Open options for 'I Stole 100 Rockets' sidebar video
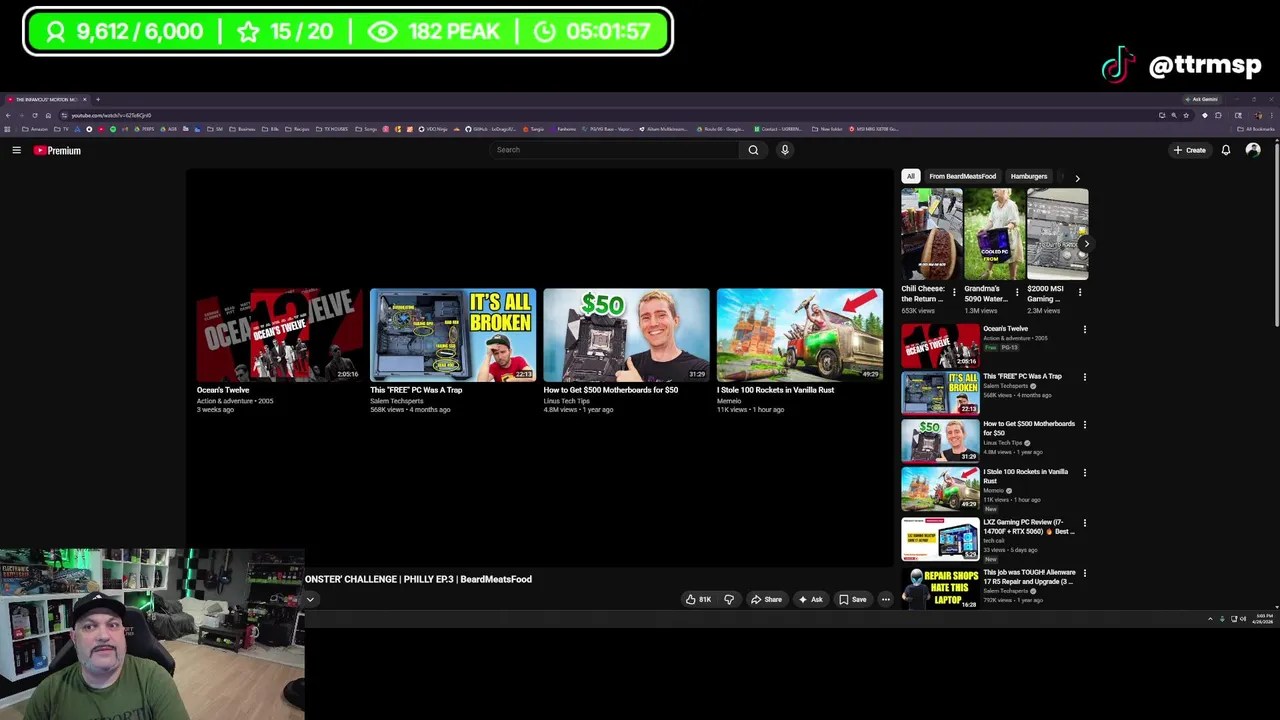 [1085, 472]
